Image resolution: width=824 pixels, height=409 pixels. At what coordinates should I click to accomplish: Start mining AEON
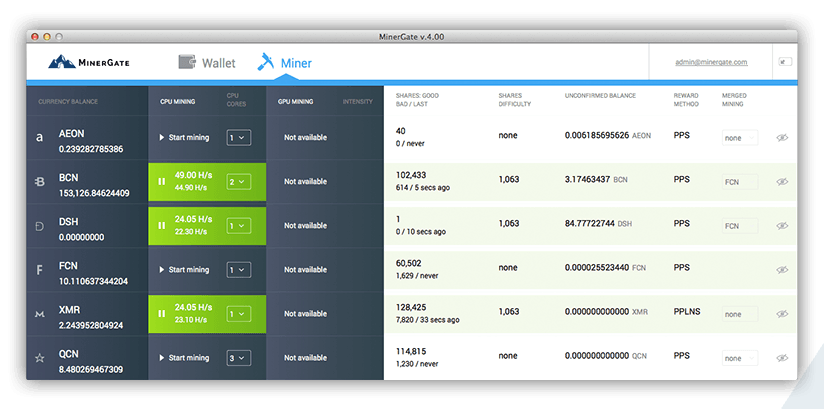coord(184,137)
